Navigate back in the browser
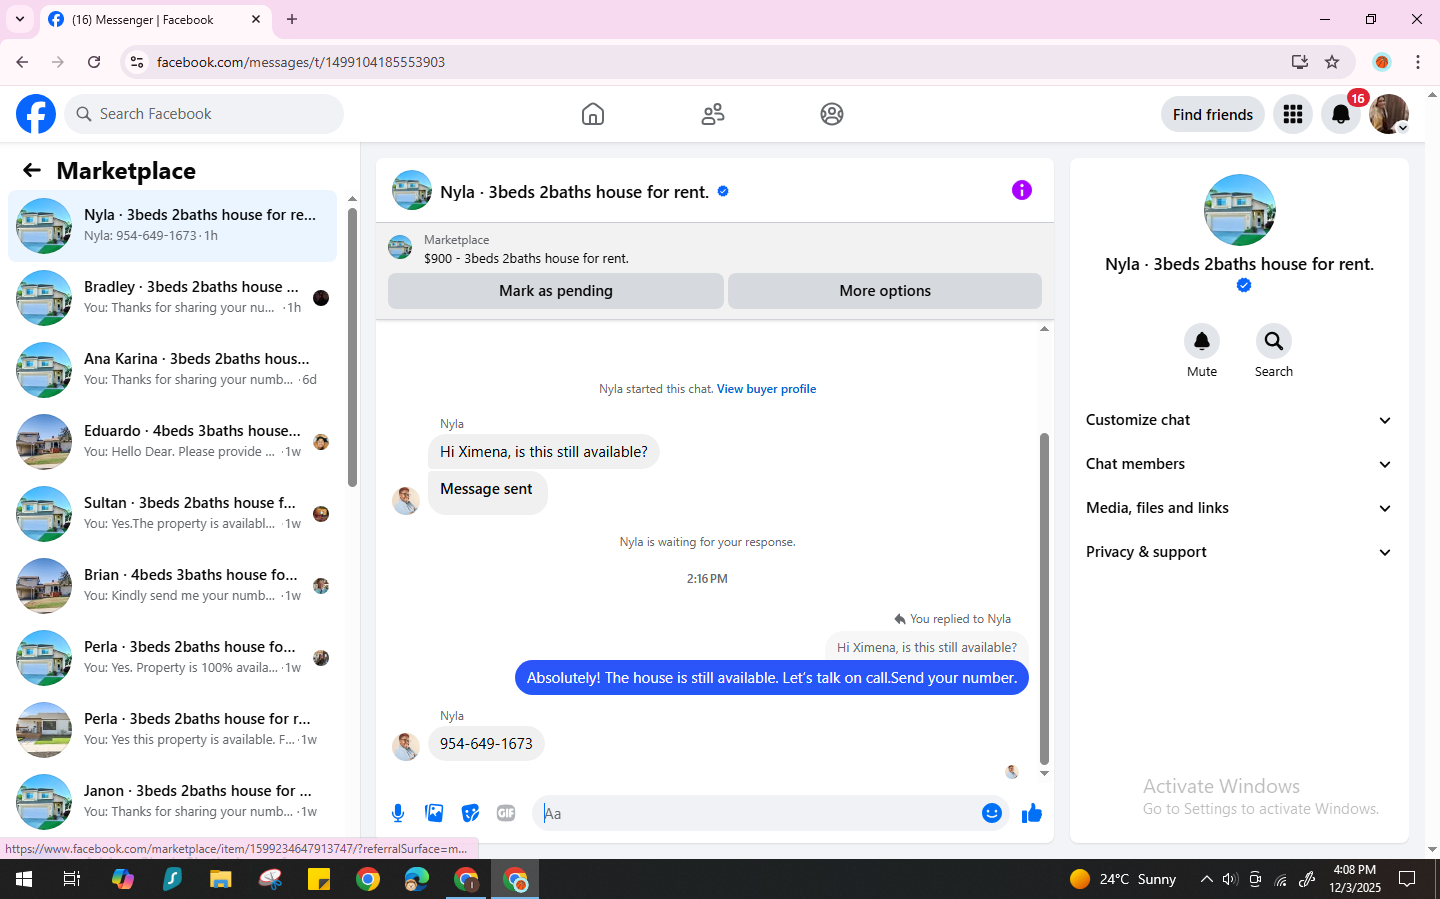Viewport: 1440px width, 899px height. pyautogui.click(x=22, y=62)
